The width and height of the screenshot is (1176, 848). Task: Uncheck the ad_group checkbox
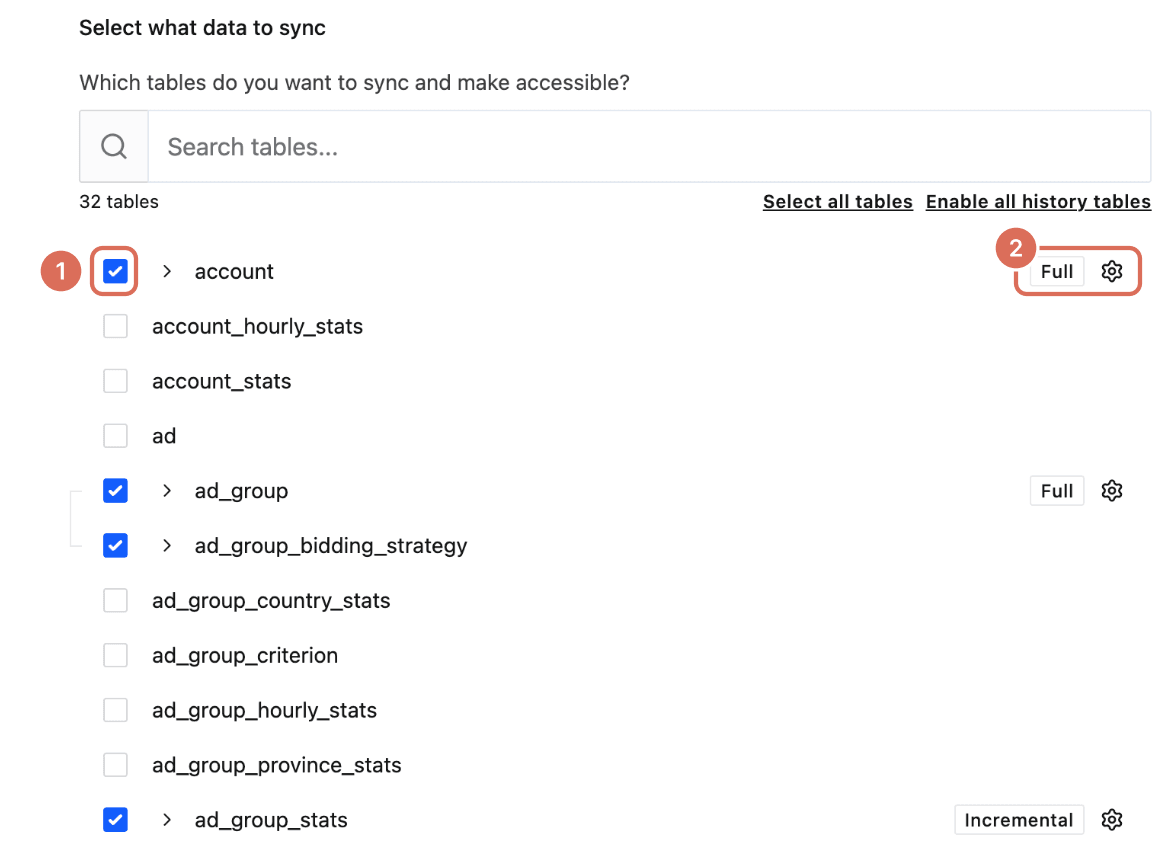(x=116, y=490)
